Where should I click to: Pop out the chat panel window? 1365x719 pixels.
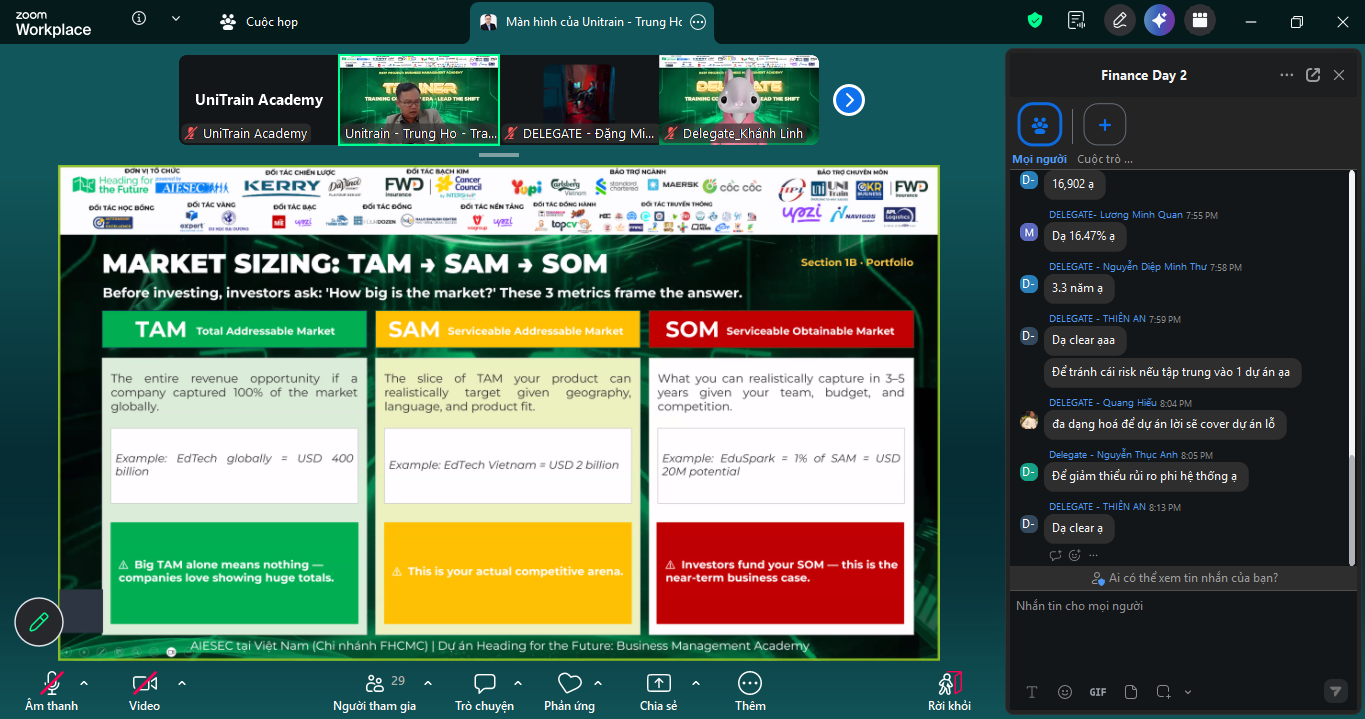pos(1313,75)
